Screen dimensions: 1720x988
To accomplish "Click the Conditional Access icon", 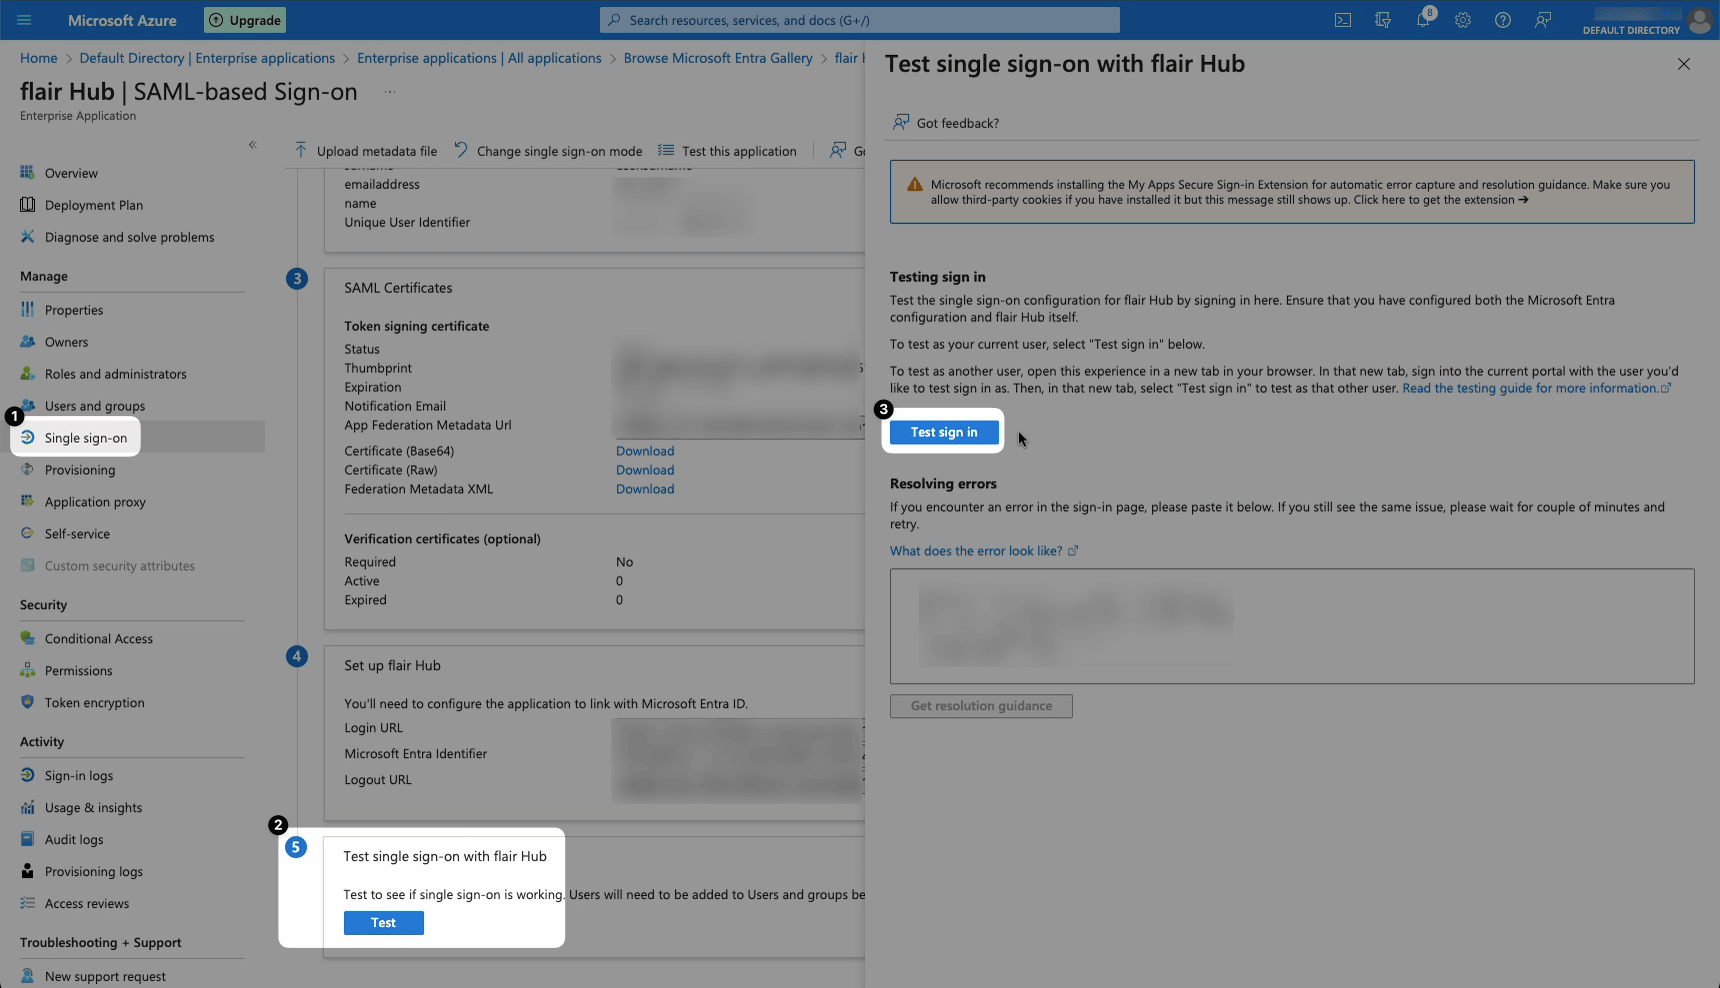I will point(28,639).
